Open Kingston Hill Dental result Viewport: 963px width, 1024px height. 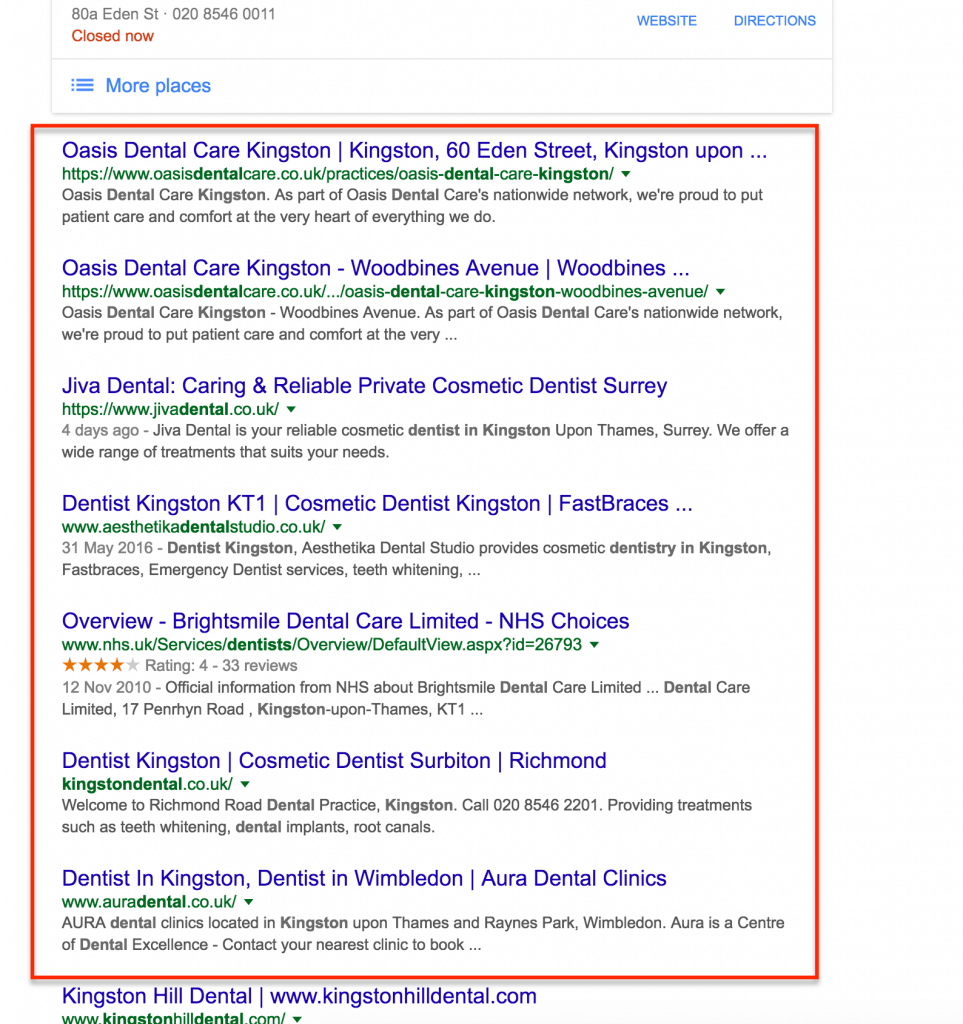click(x=299, y=996)
